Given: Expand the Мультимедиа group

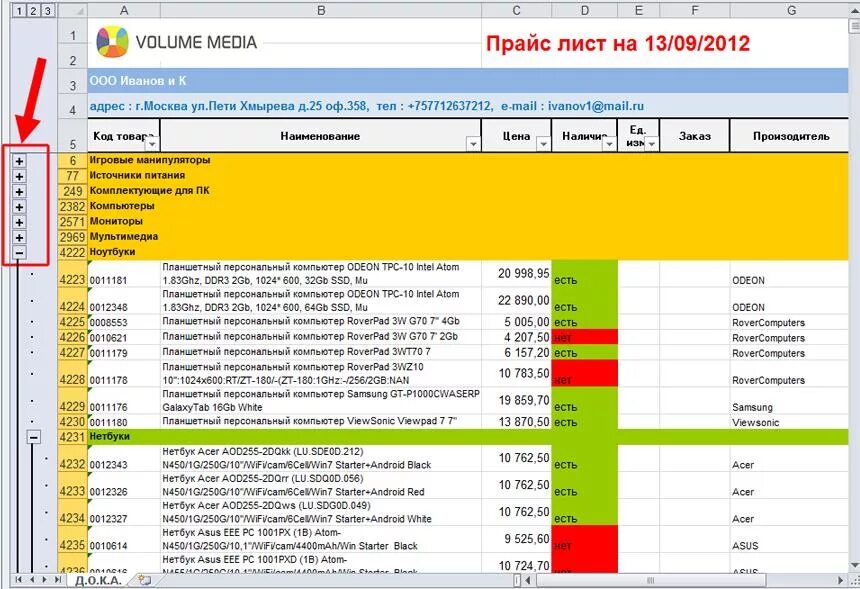Looking at the screenshot, I should 19,237.
